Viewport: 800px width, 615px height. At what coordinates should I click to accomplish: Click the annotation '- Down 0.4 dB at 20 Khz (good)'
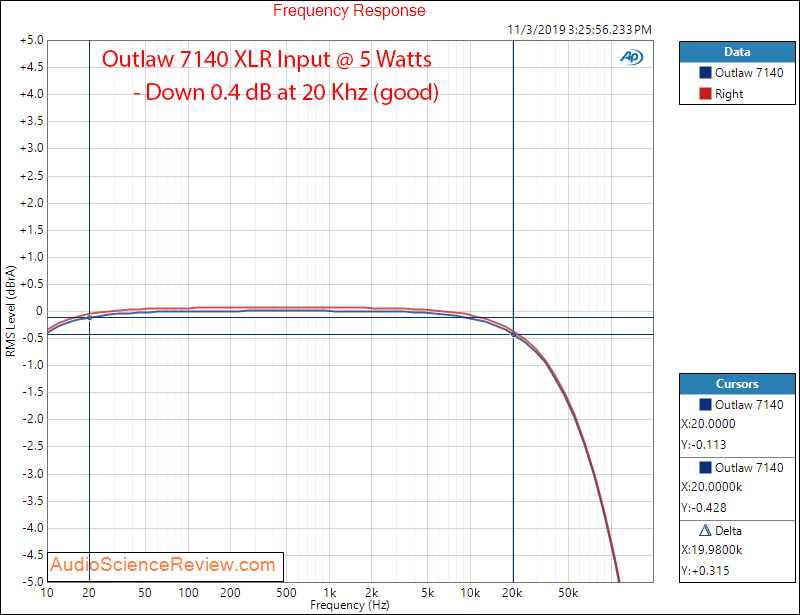point(286,92)
